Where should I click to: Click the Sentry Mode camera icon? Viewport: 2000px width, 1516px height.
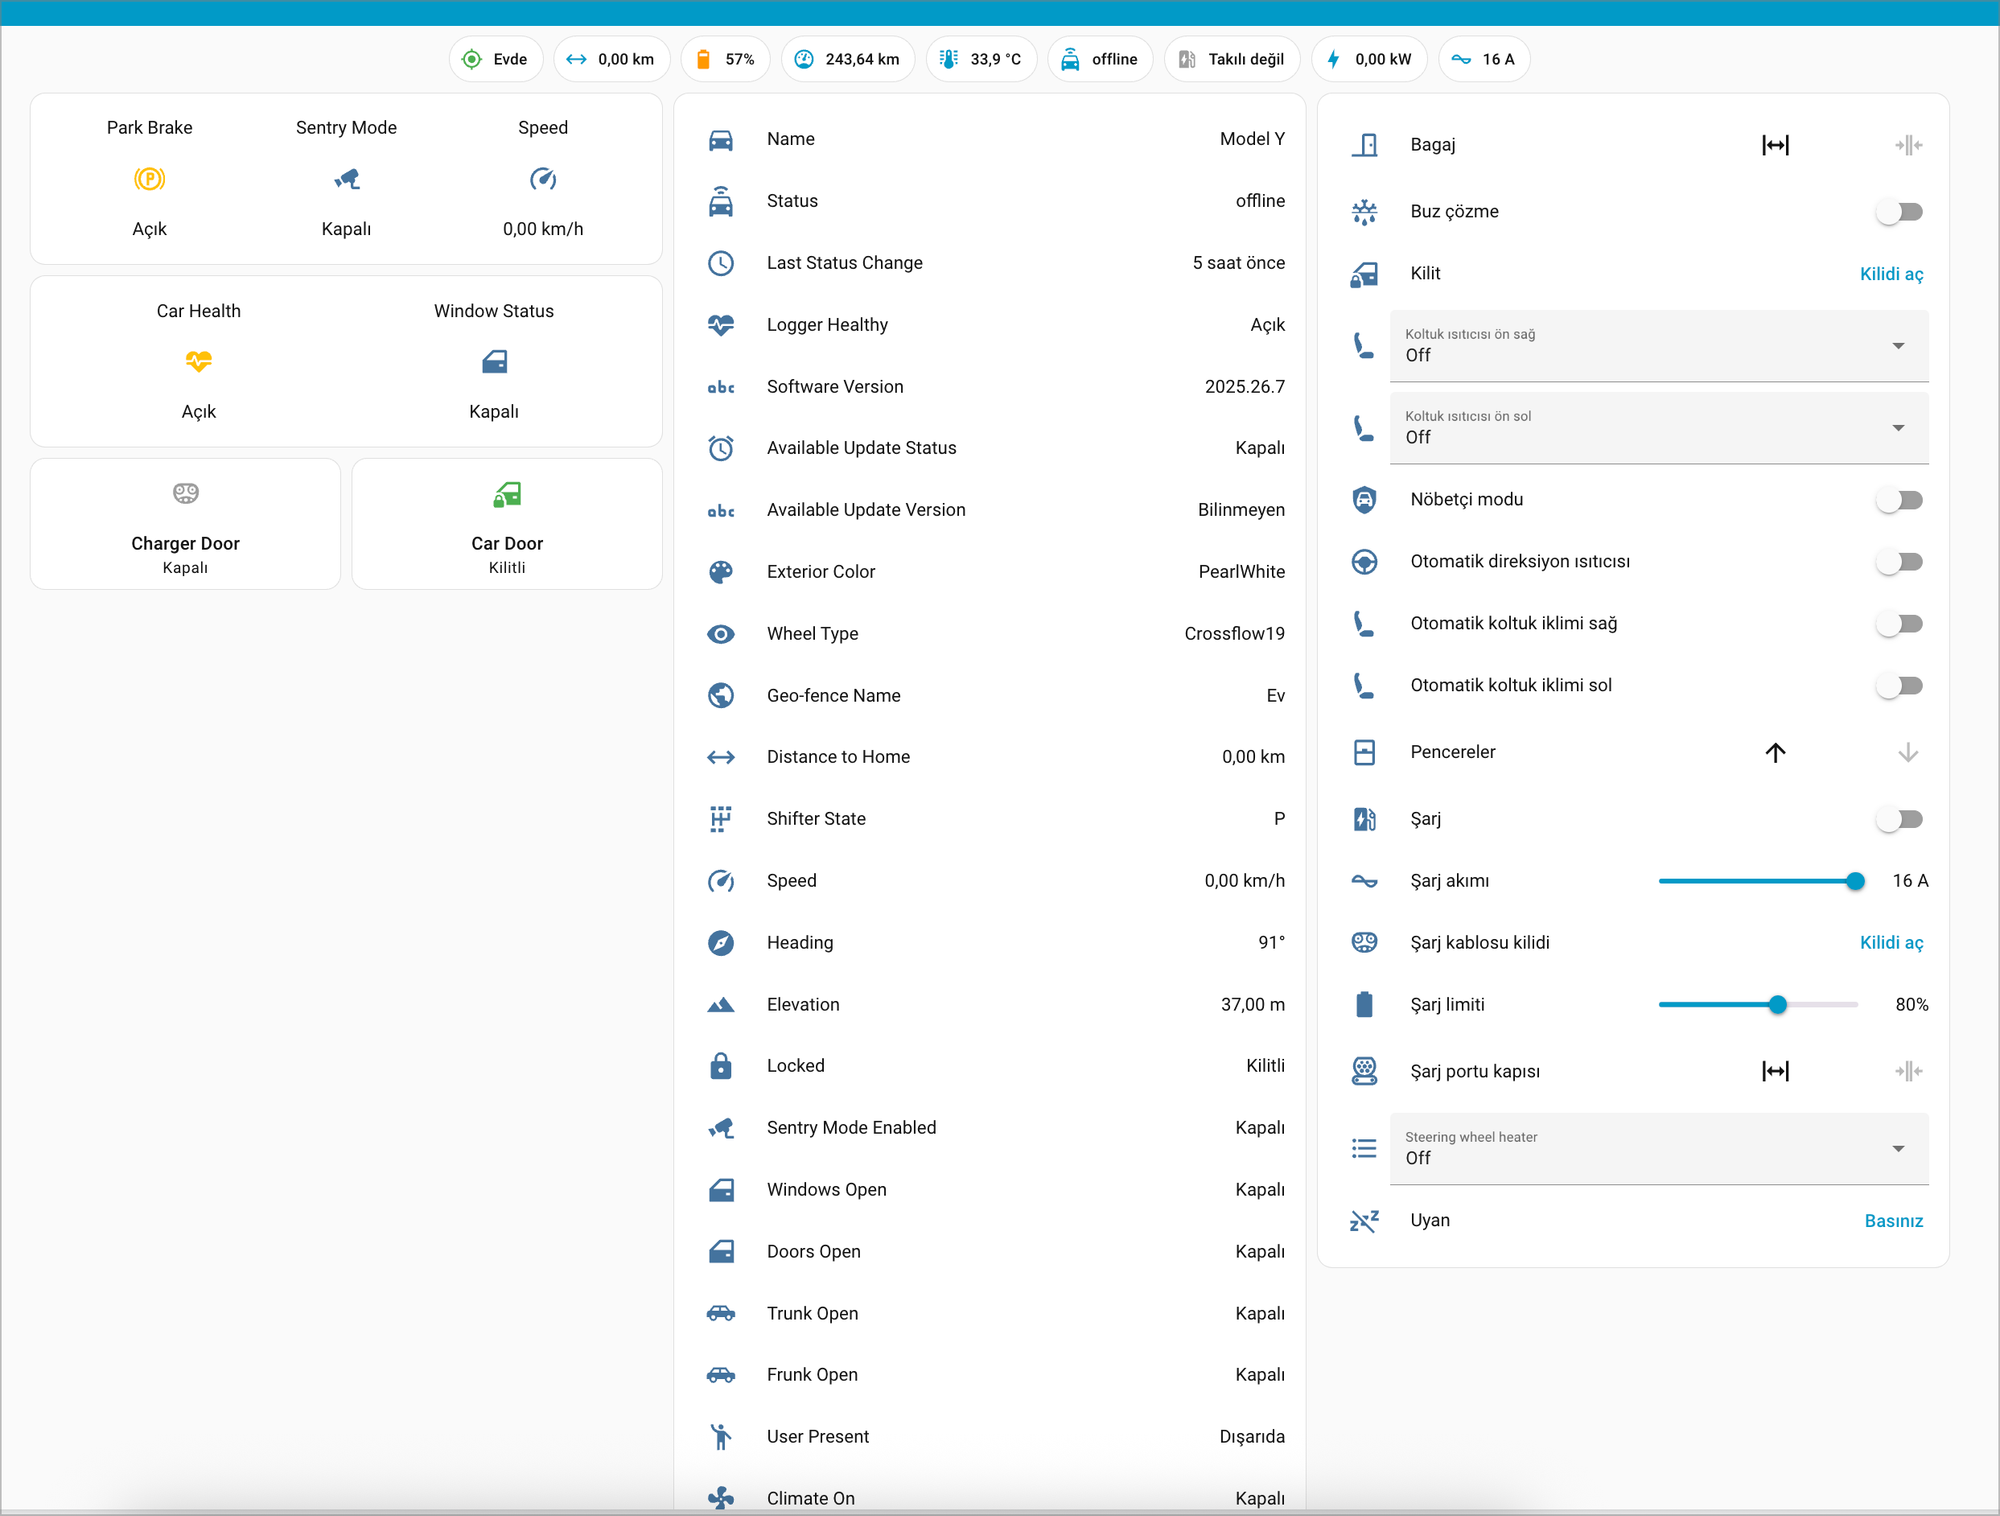346,179
